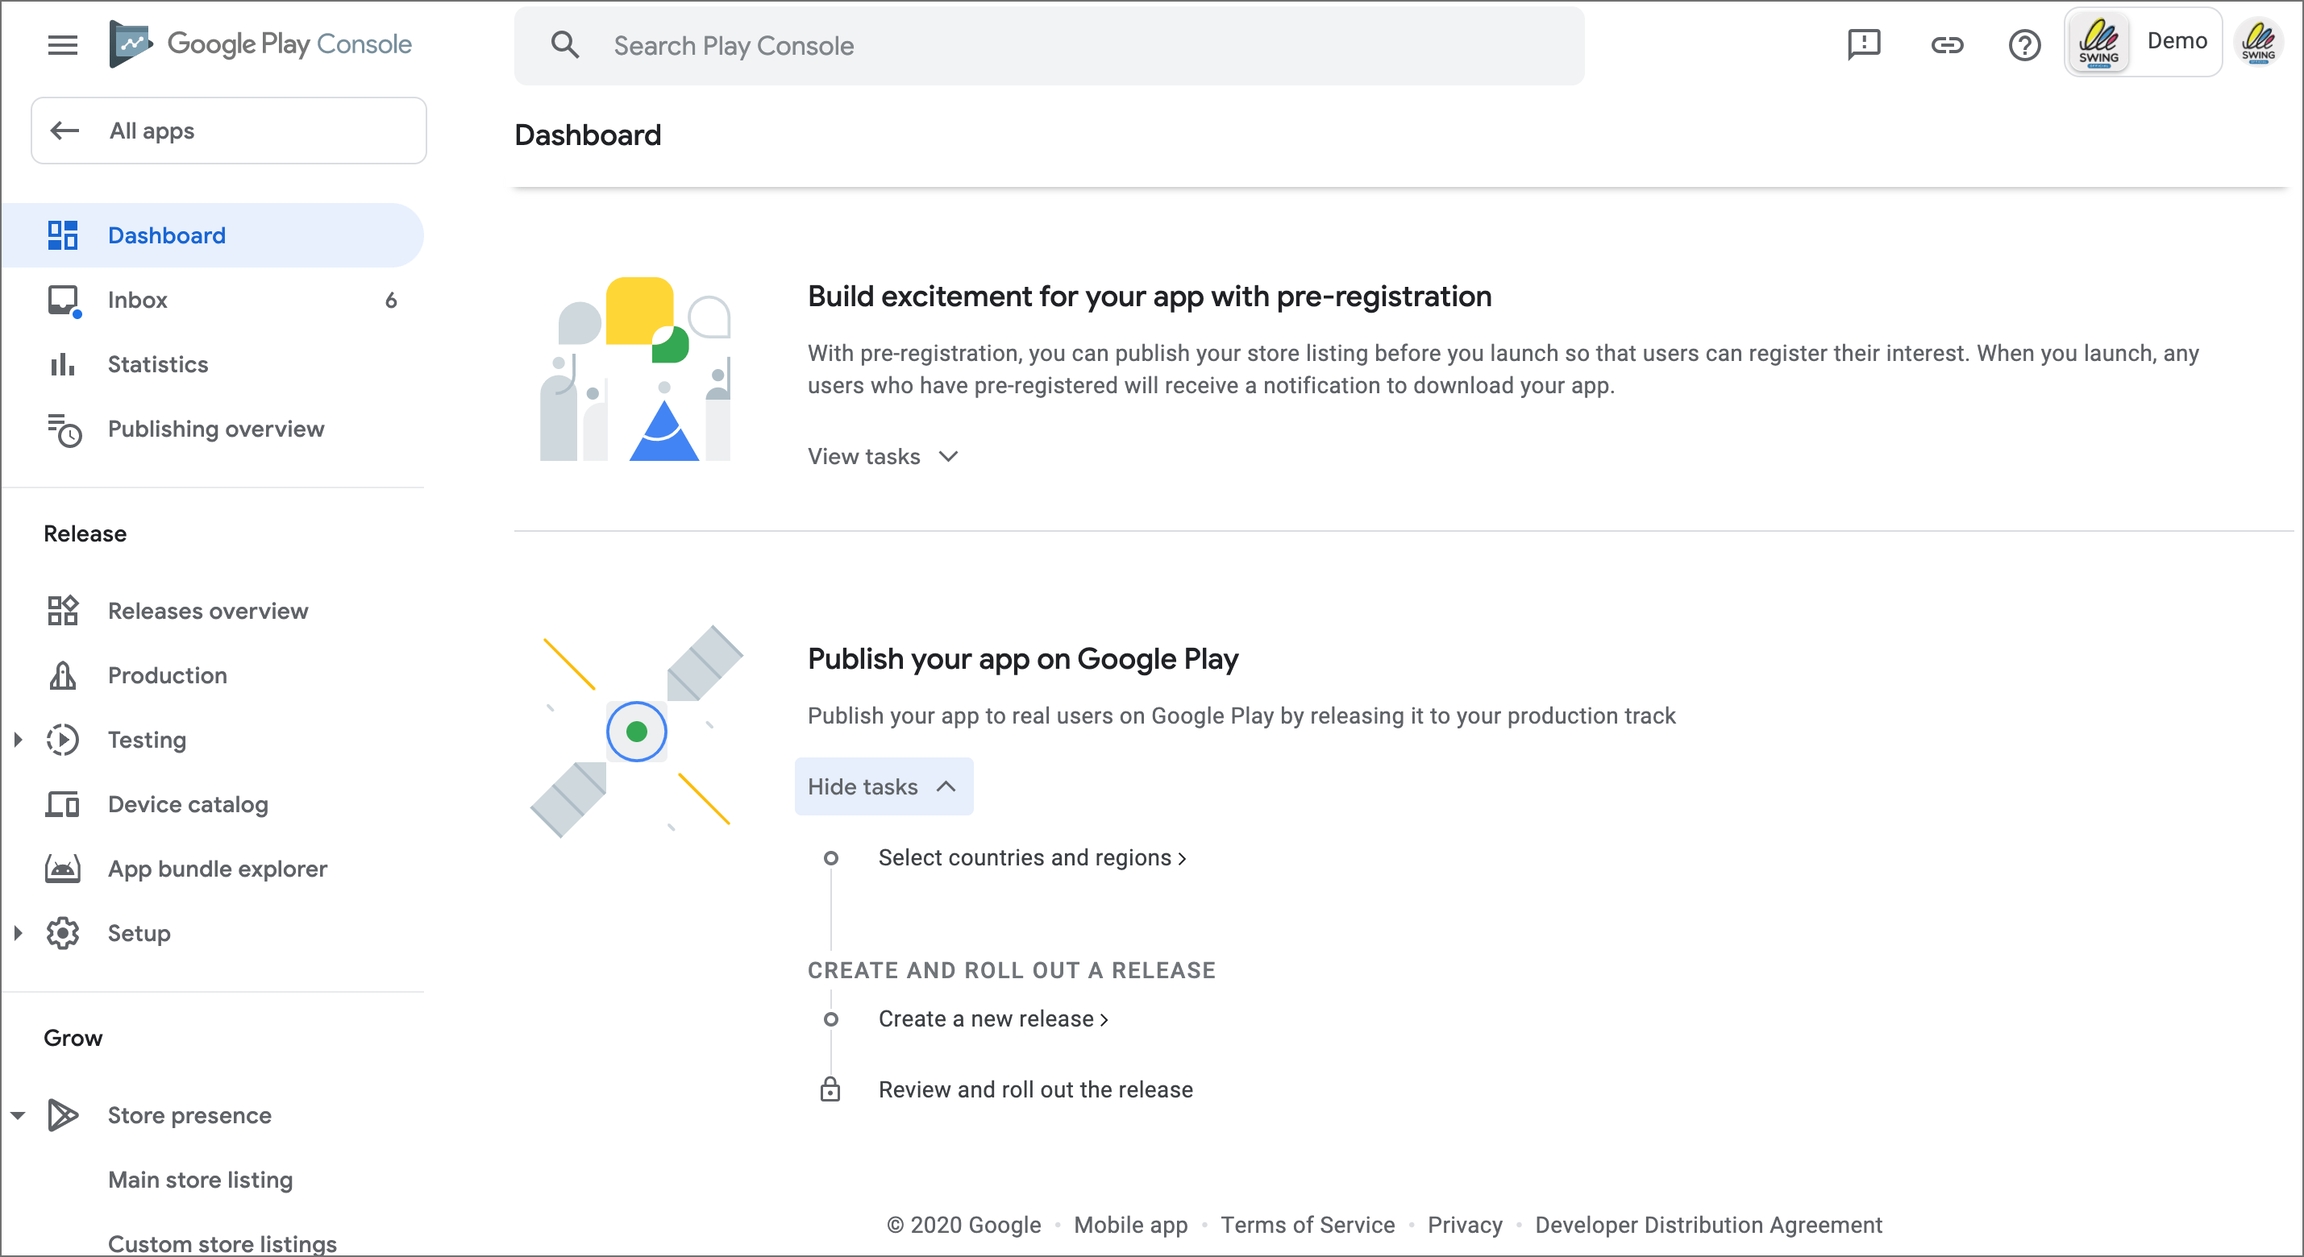This screenshot has height=1257, width=2304.
Task: Click the circle bullet next to Create a new release
Action: (830, 1019)
